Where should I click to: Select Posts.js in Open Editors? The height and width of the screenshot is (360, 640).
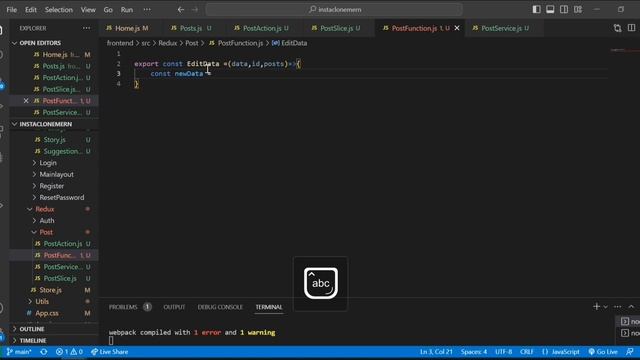[54, 66]
